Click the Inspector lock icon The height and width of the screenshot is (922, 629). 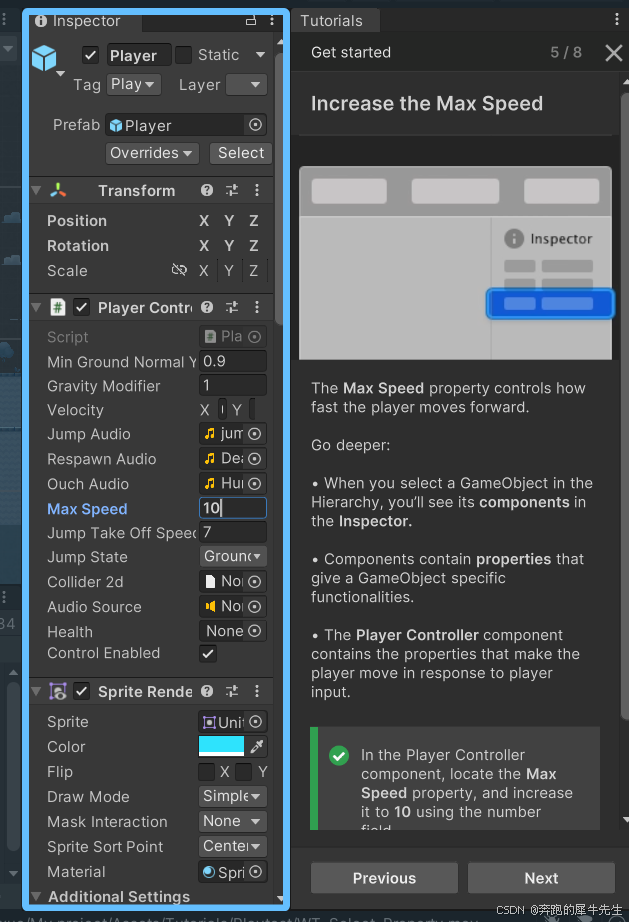pos(251,21)
